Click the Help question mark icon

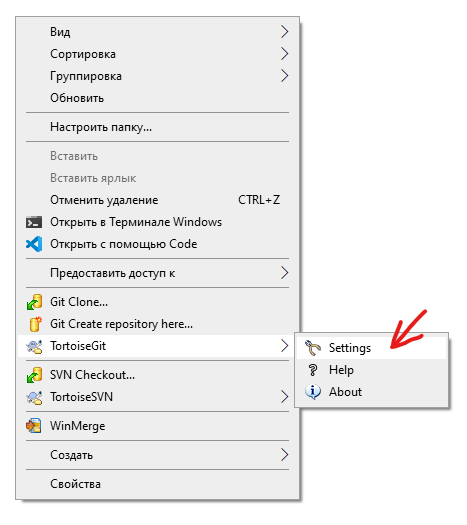[313, 370]
